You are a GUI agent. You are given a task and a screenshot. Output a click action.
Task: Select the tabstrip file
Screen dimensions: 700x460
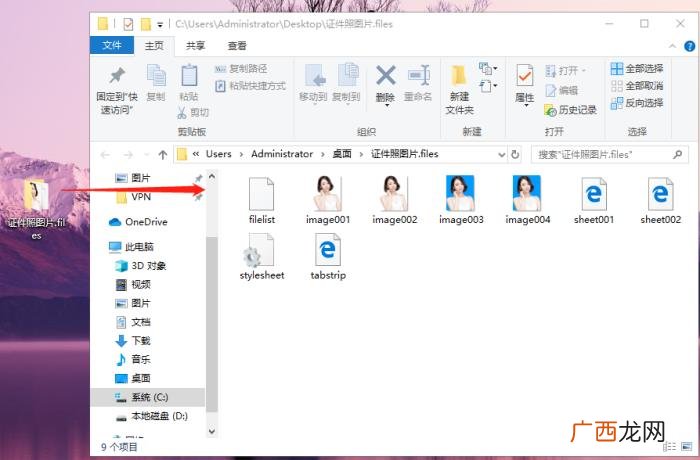coord(328,257)
